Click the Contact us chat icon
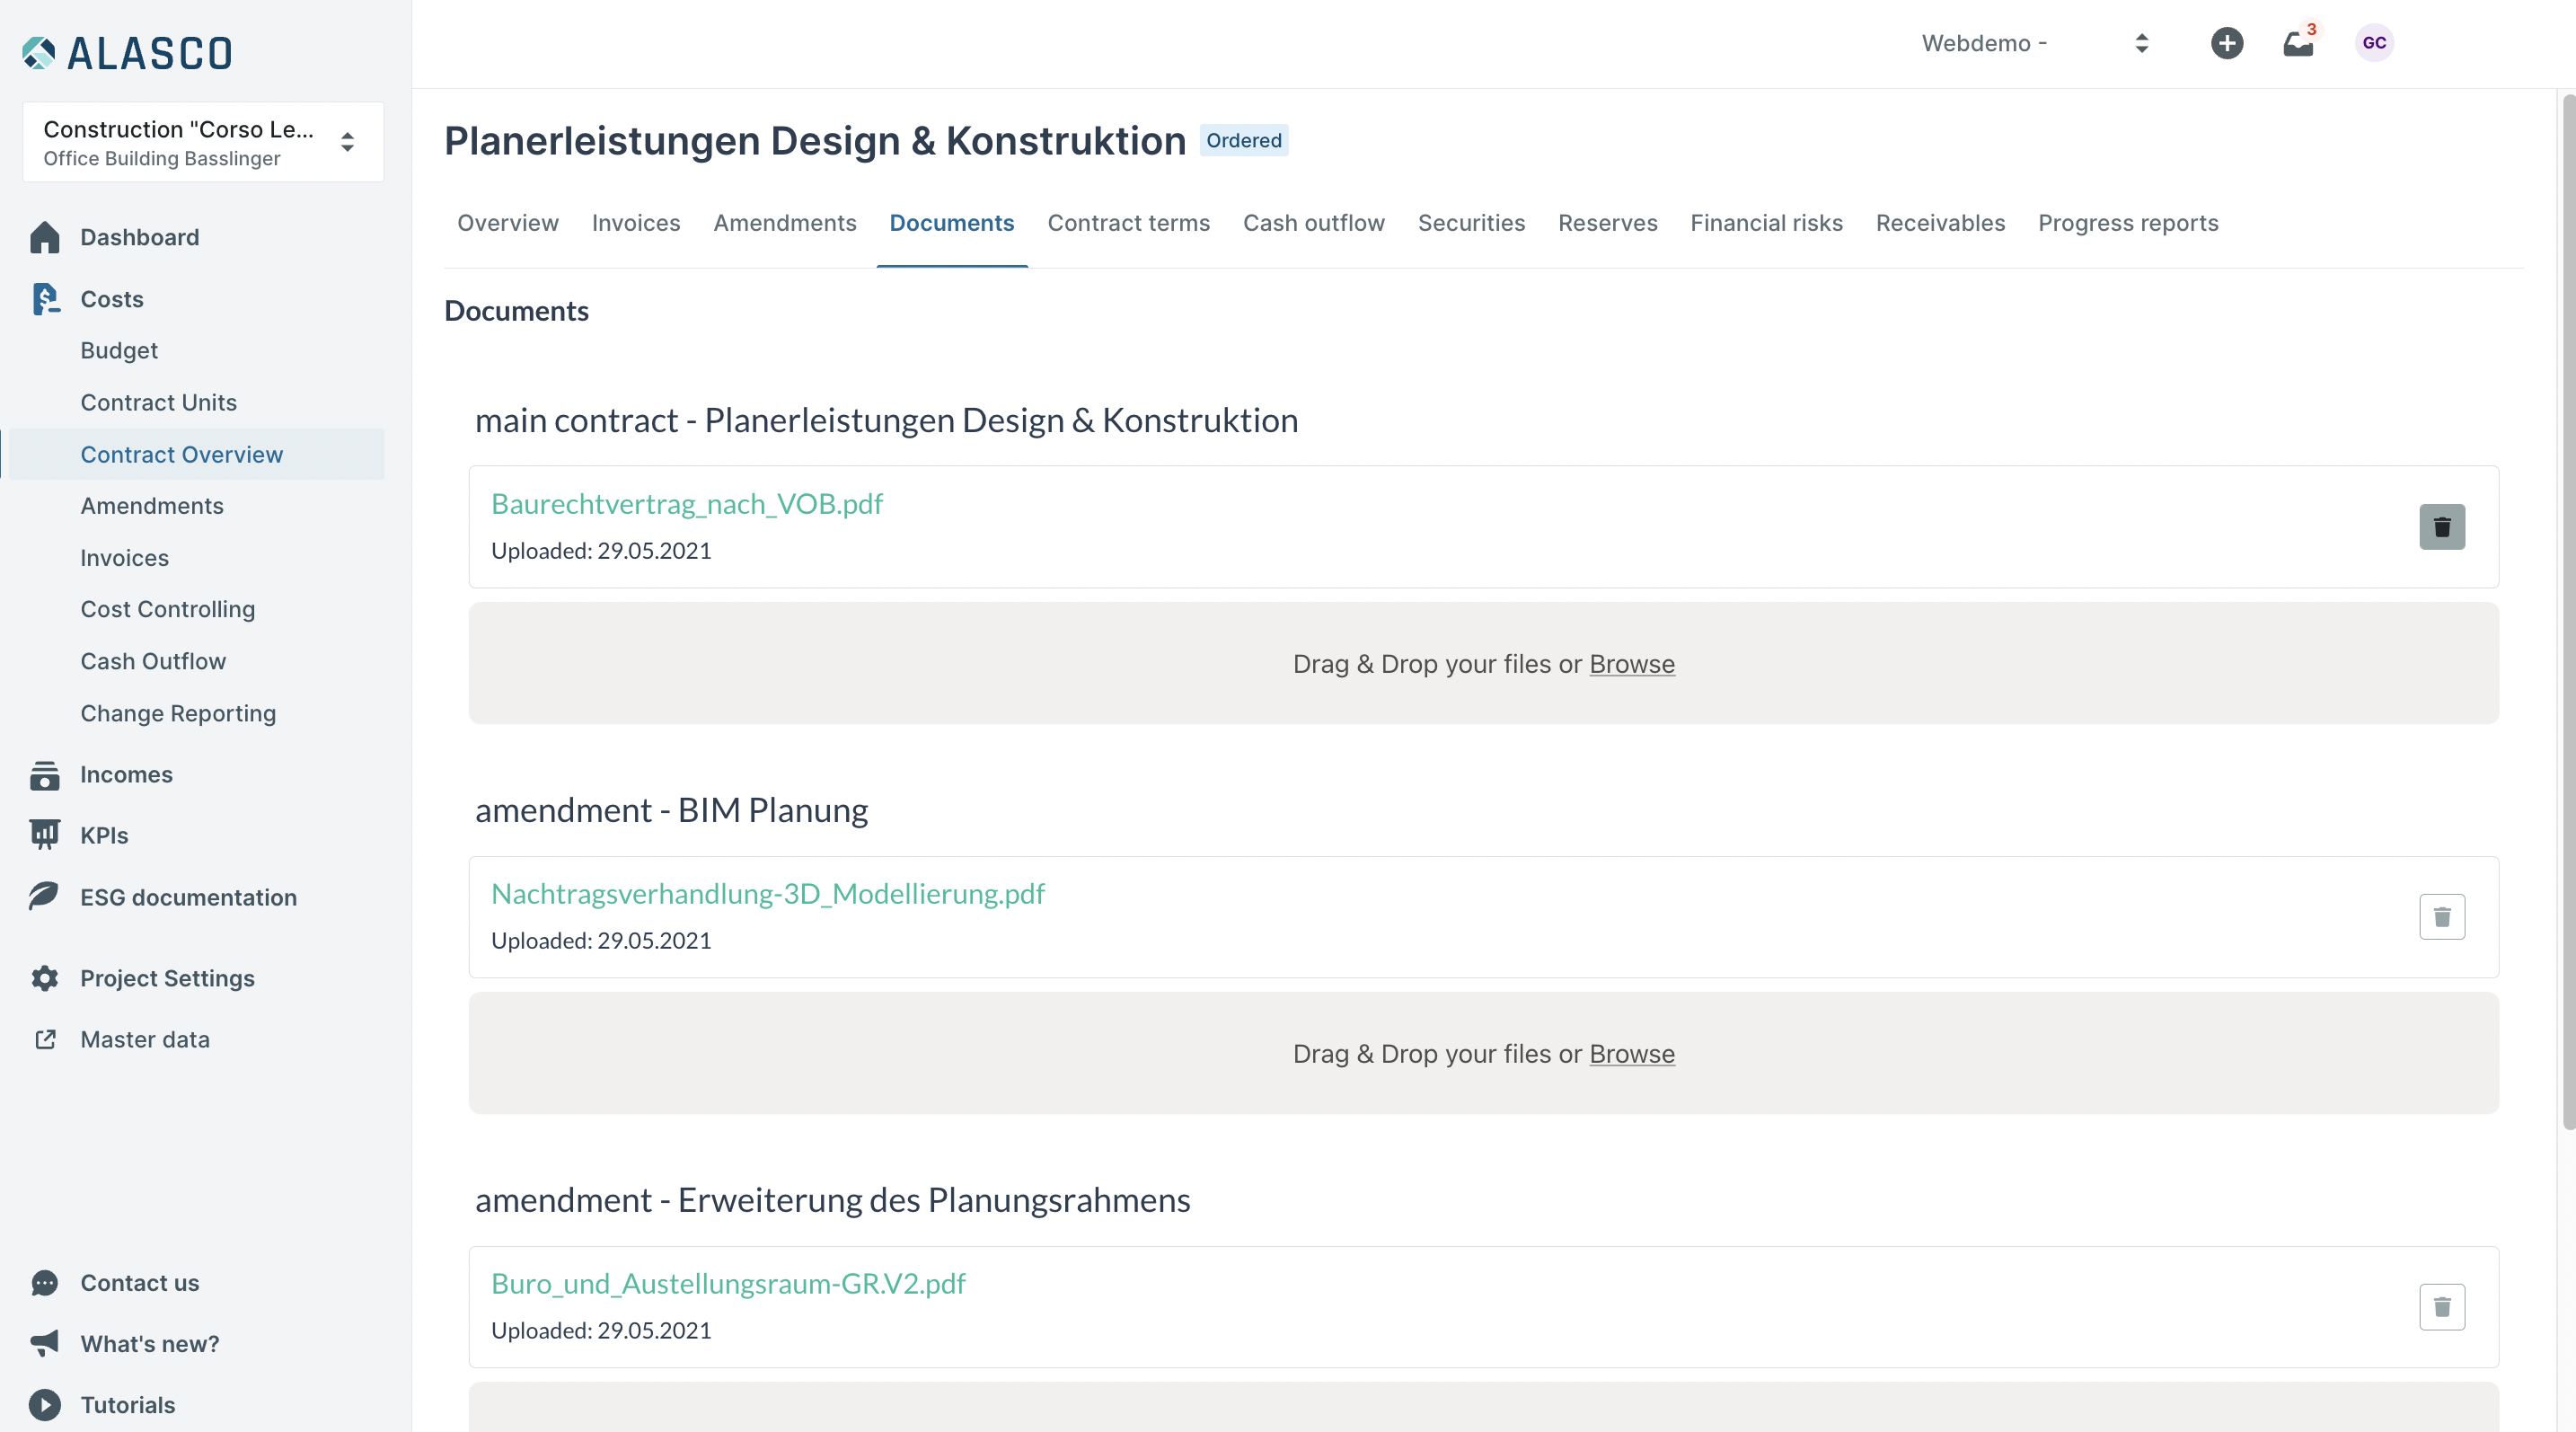The height and width of the screenshot is (1432, 2576). pos(45,1283)
